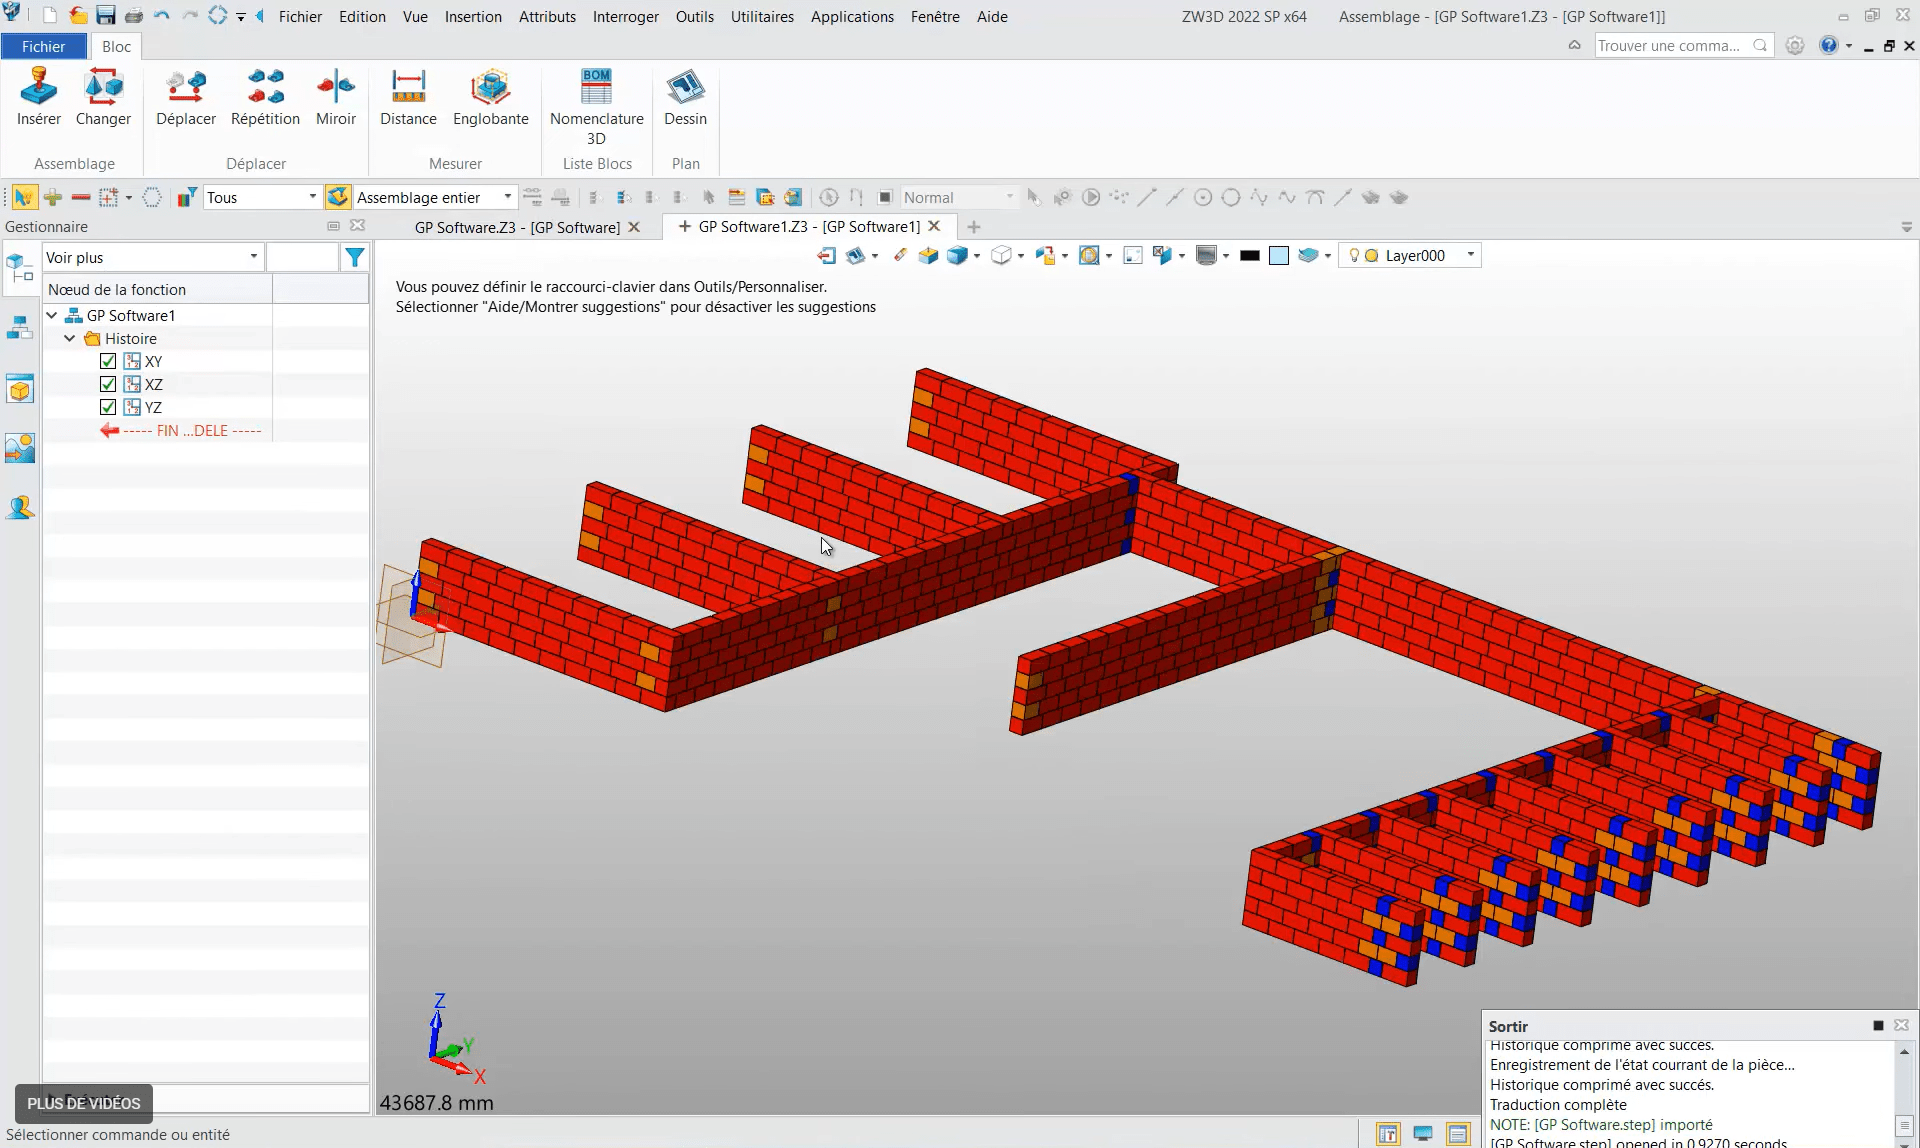Use the Distance measure tool
This screenshot has width=1920, height=1148.
(408, 97)
